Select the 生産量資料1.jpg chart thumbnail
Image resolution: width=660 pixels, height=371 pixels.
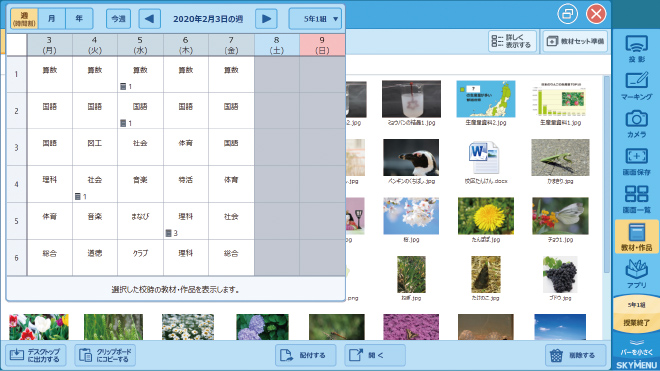(560, 99)
